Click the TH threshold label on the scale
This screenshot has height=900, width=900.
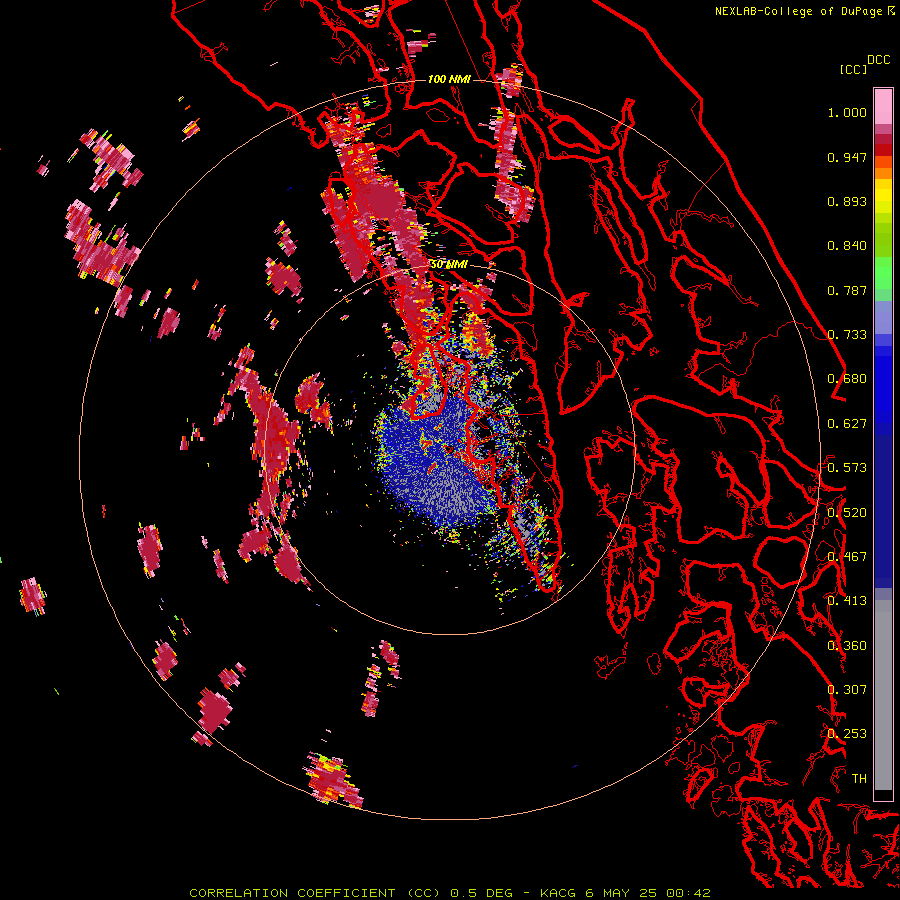tap(859, 779)
